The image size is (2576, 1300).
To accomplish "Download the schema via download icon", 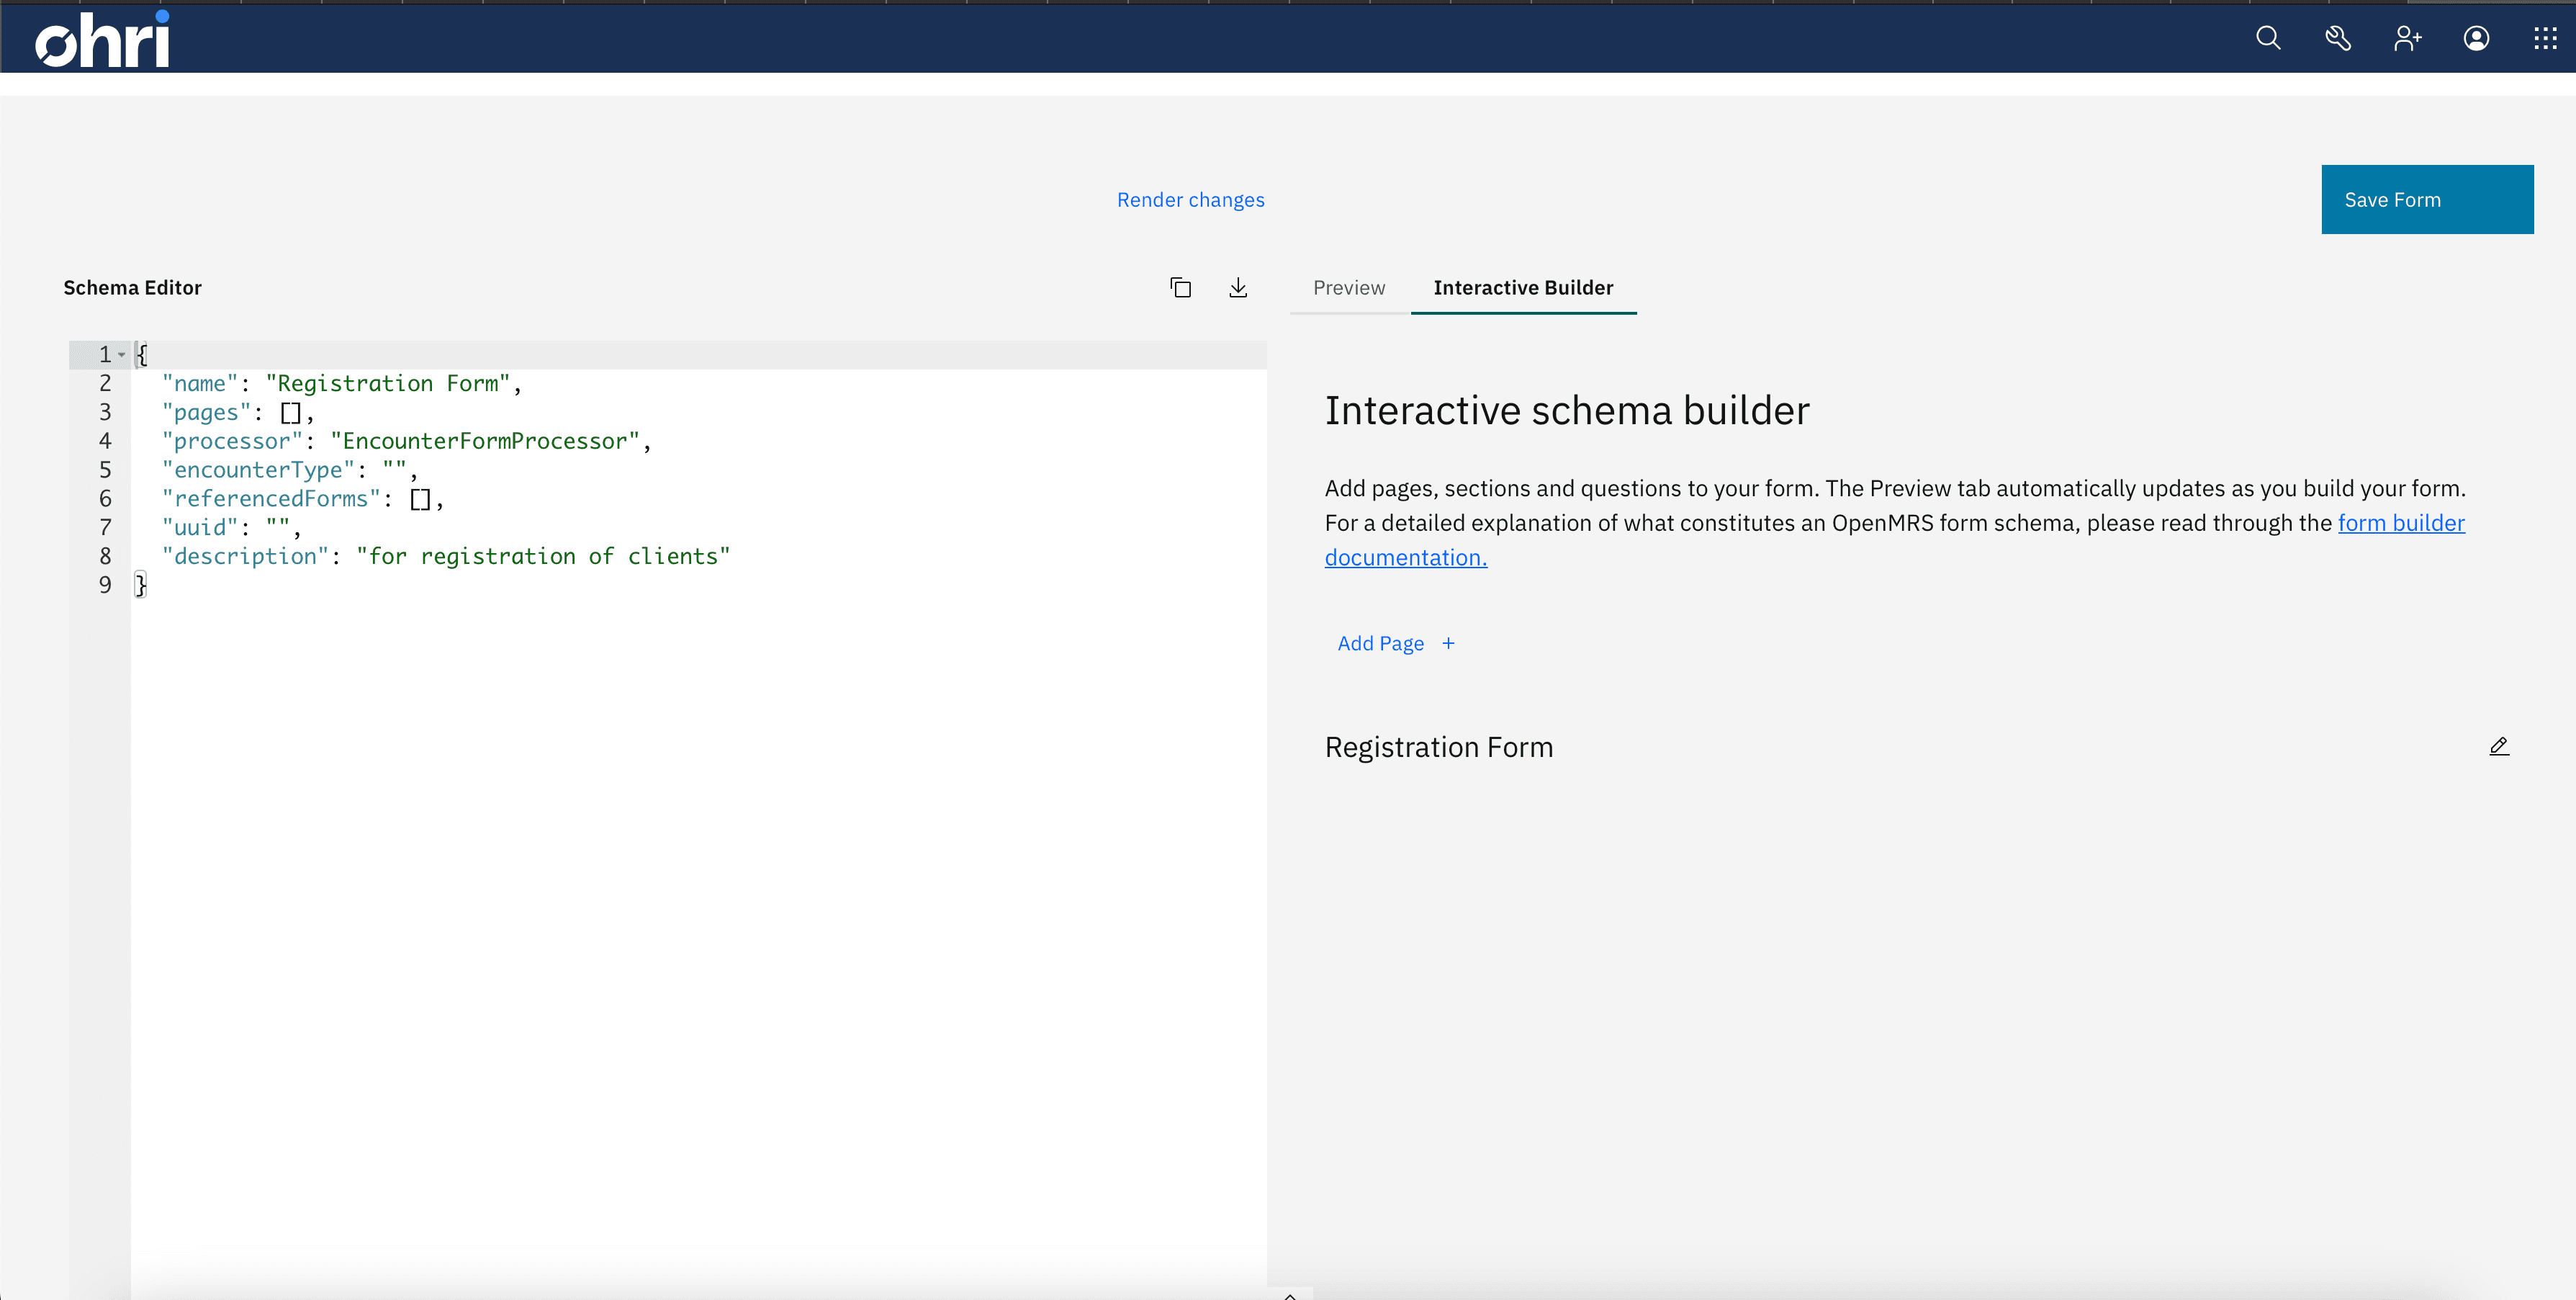I will pyautogui.click(x=1238, y=288).
